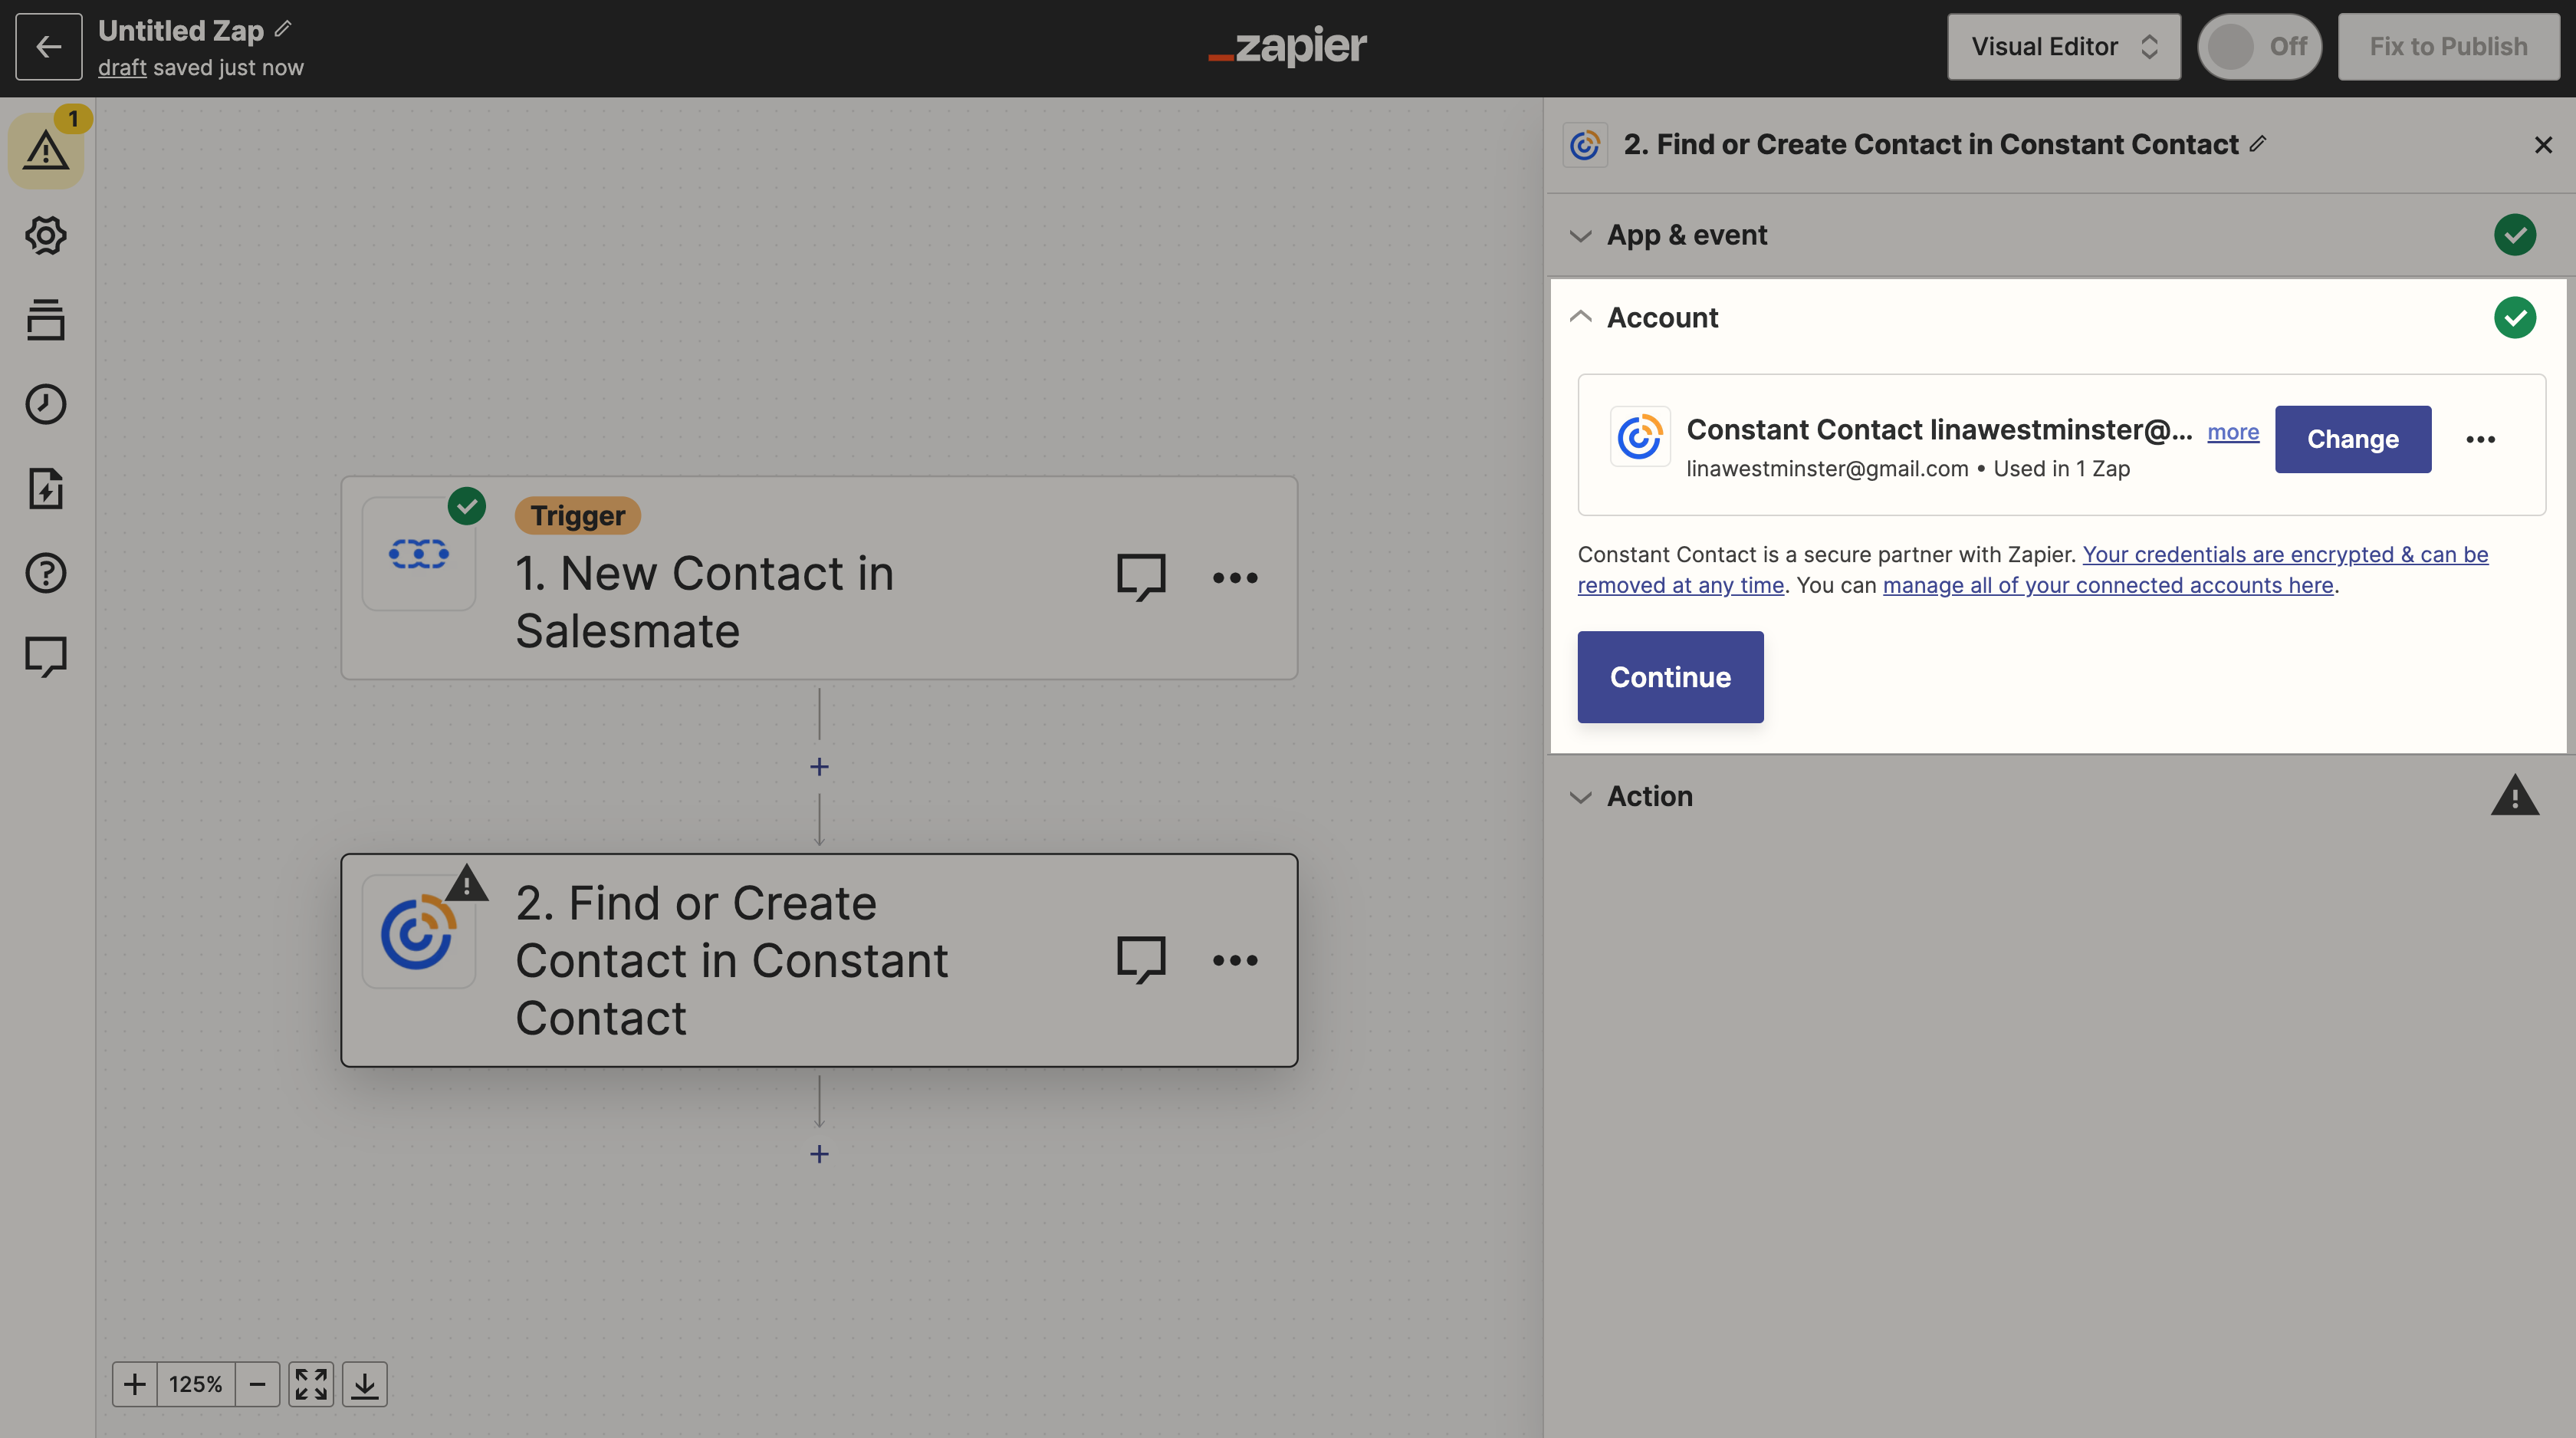The height and width of the screenshot is (1438, 2576).
Task: Open the draft version link
Action: click(122, 67)
